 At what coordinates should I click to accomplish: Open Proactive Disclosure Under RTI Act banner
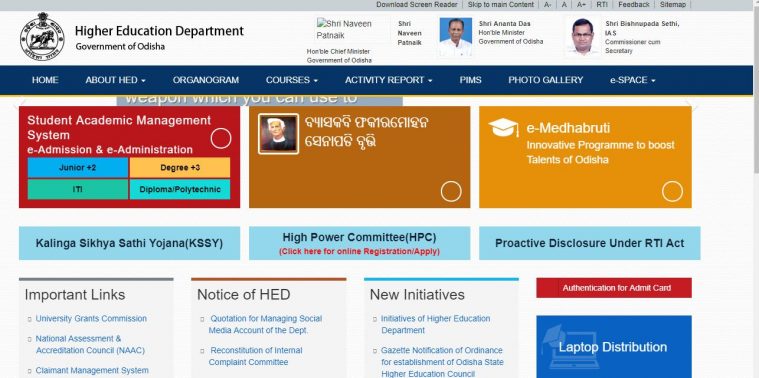tap(590, 243)
